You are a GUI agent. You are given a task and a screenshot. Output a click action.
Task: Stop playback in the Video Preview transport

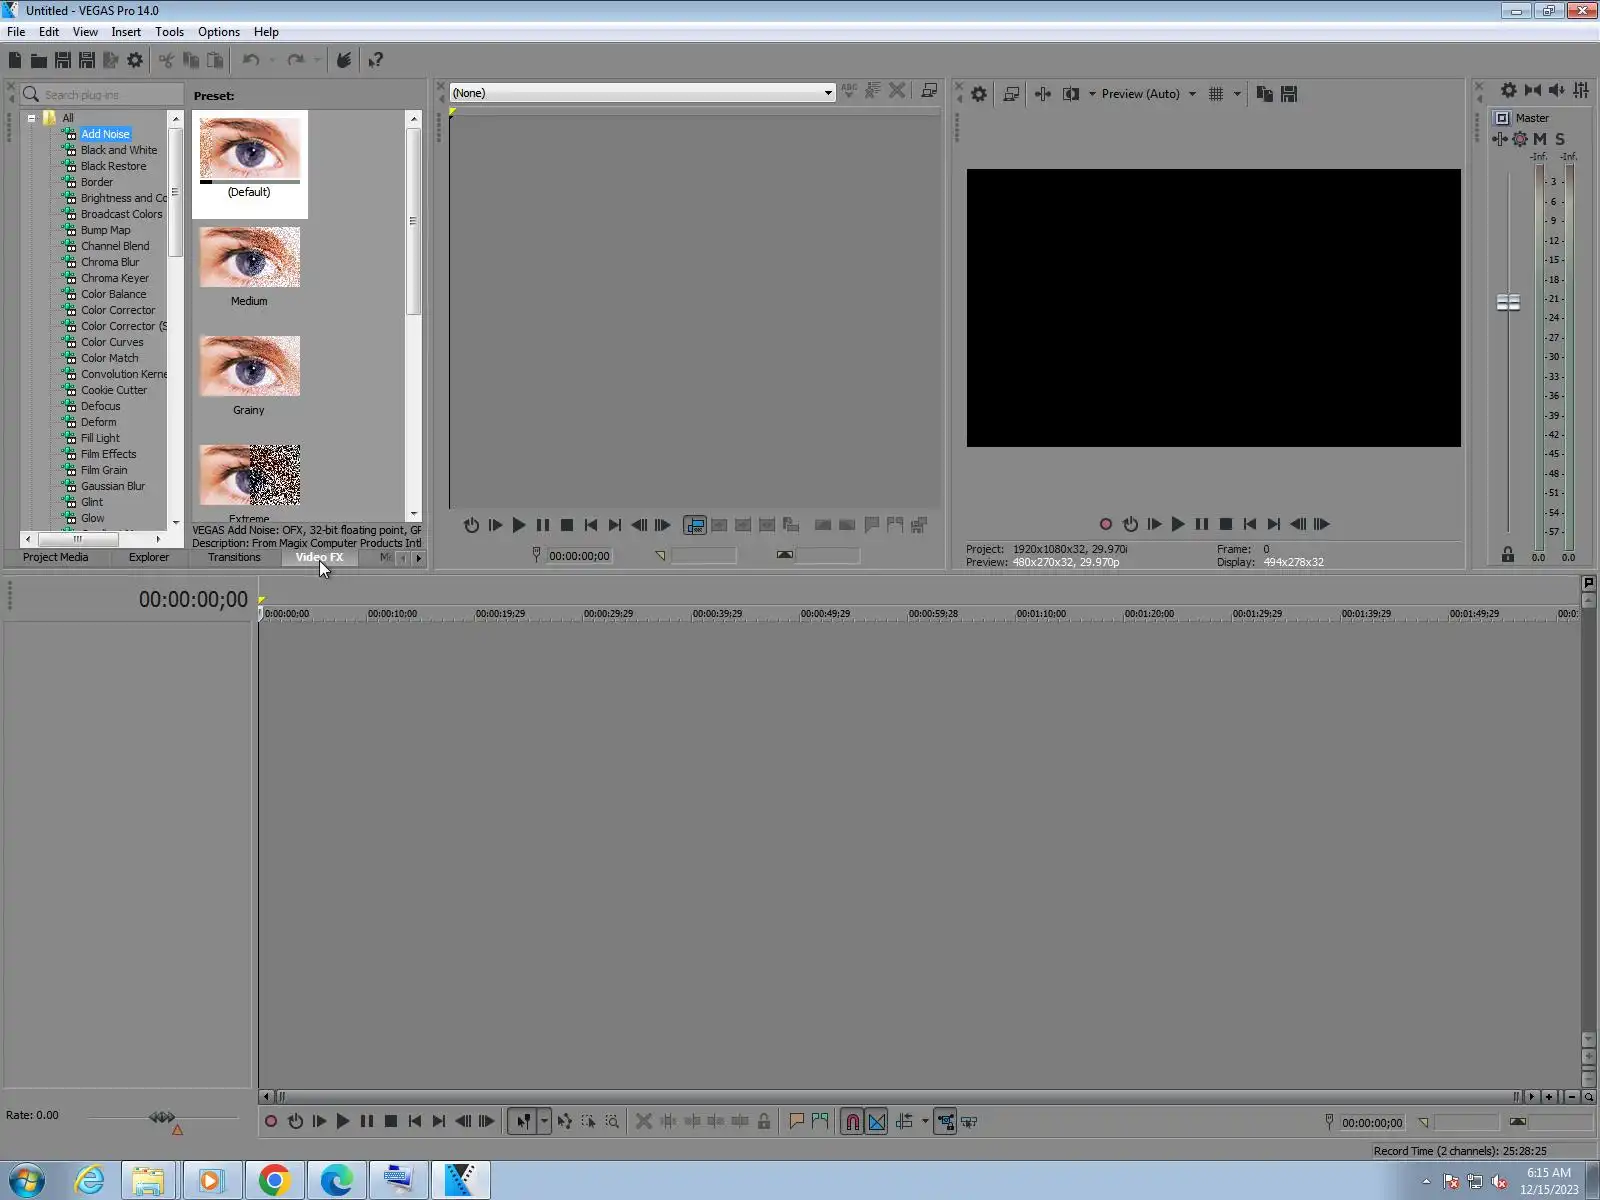pos(1226,524)
